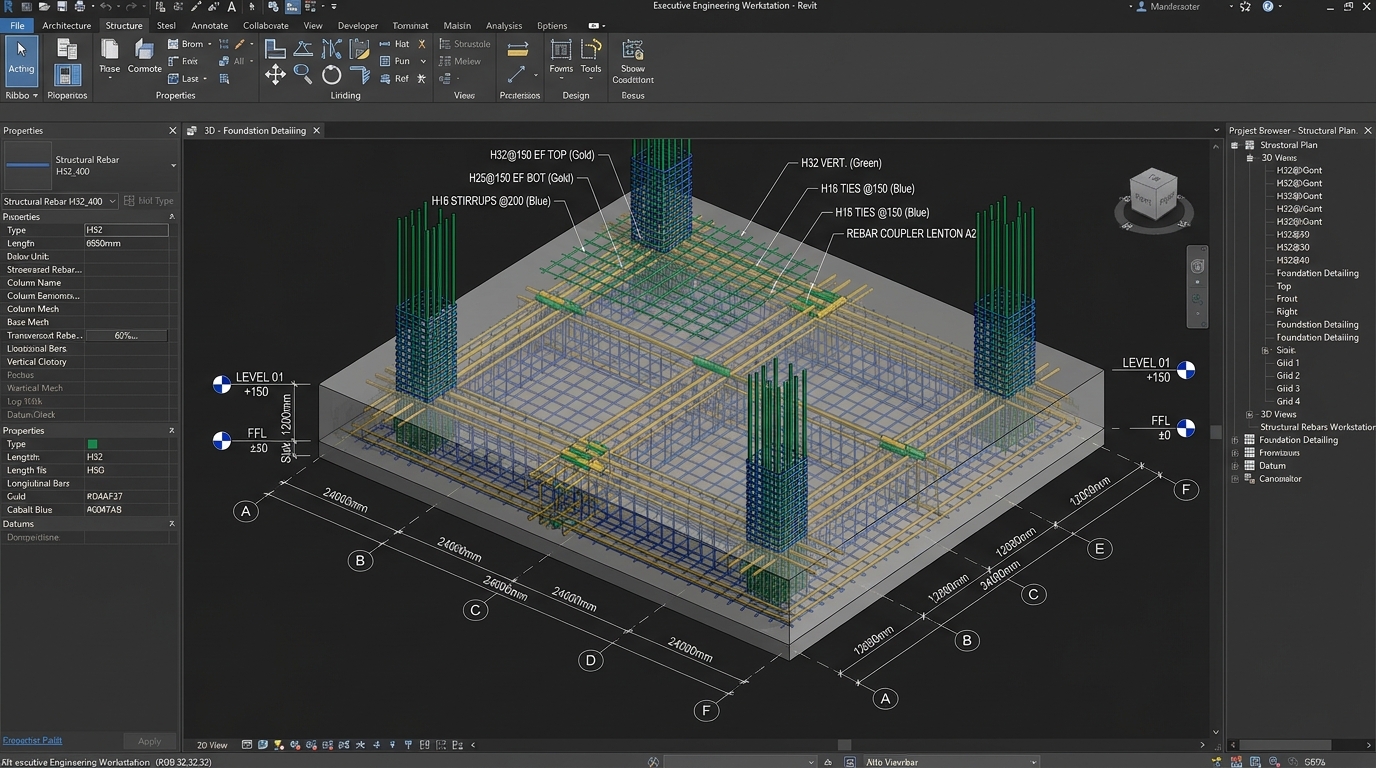1376x768 pixels.
Task: Open the File tab
Action: 17,26
